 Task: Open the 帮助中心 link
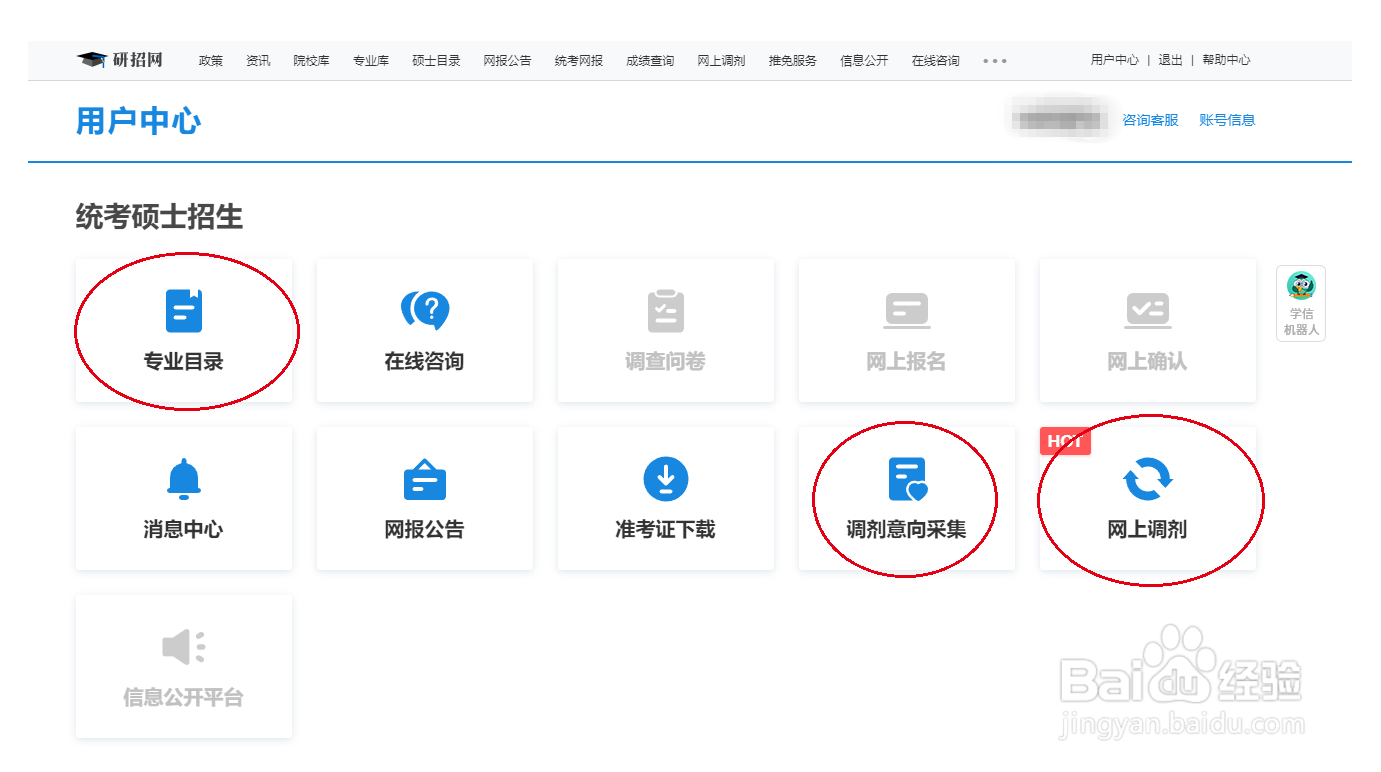[1226, 60]
